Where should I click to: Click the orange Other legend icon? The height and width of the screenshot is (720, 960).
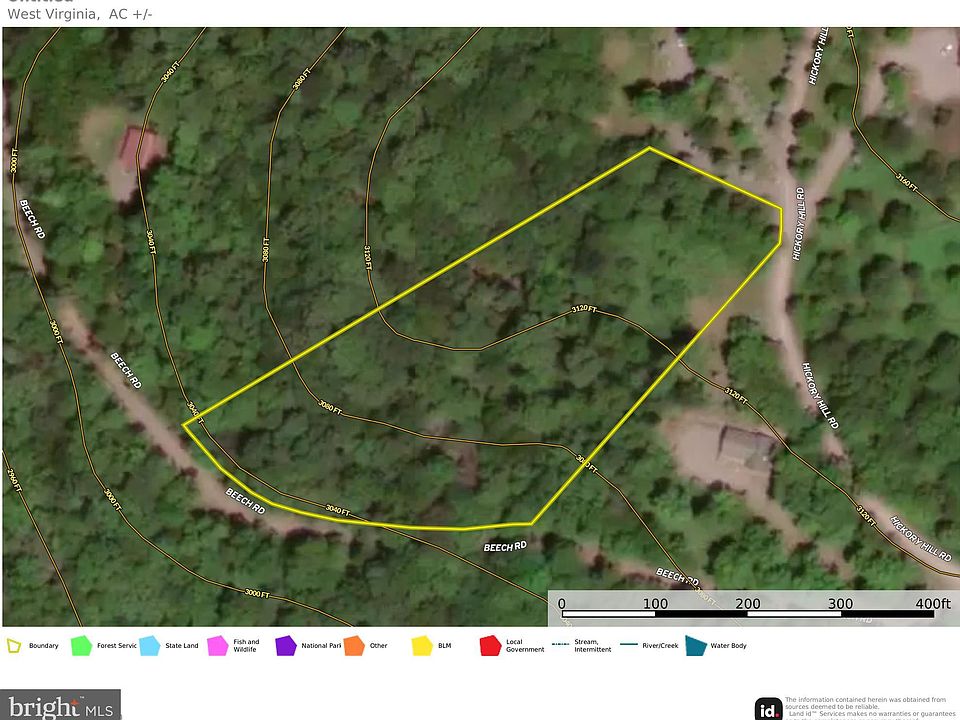(354, 646)
